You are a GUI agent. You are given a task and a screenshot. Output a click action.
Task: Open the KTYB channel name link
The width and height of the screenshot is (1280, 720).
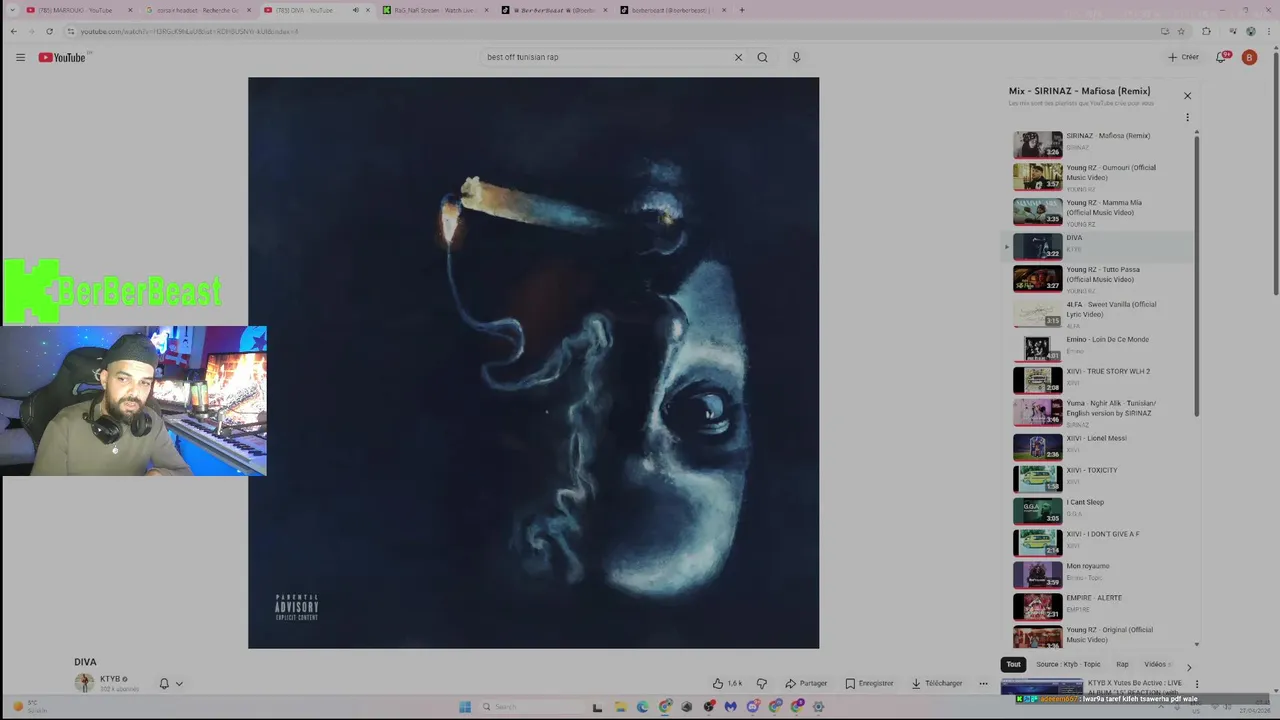[110, 679]
